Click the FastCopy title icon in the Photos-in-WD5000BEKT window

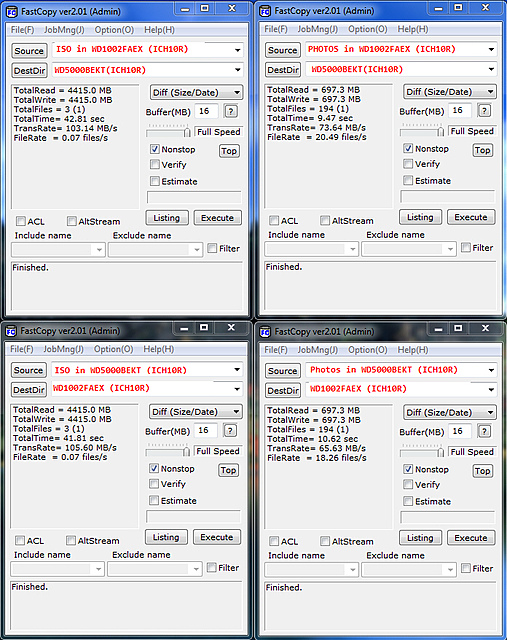click(x=265, y=332)
